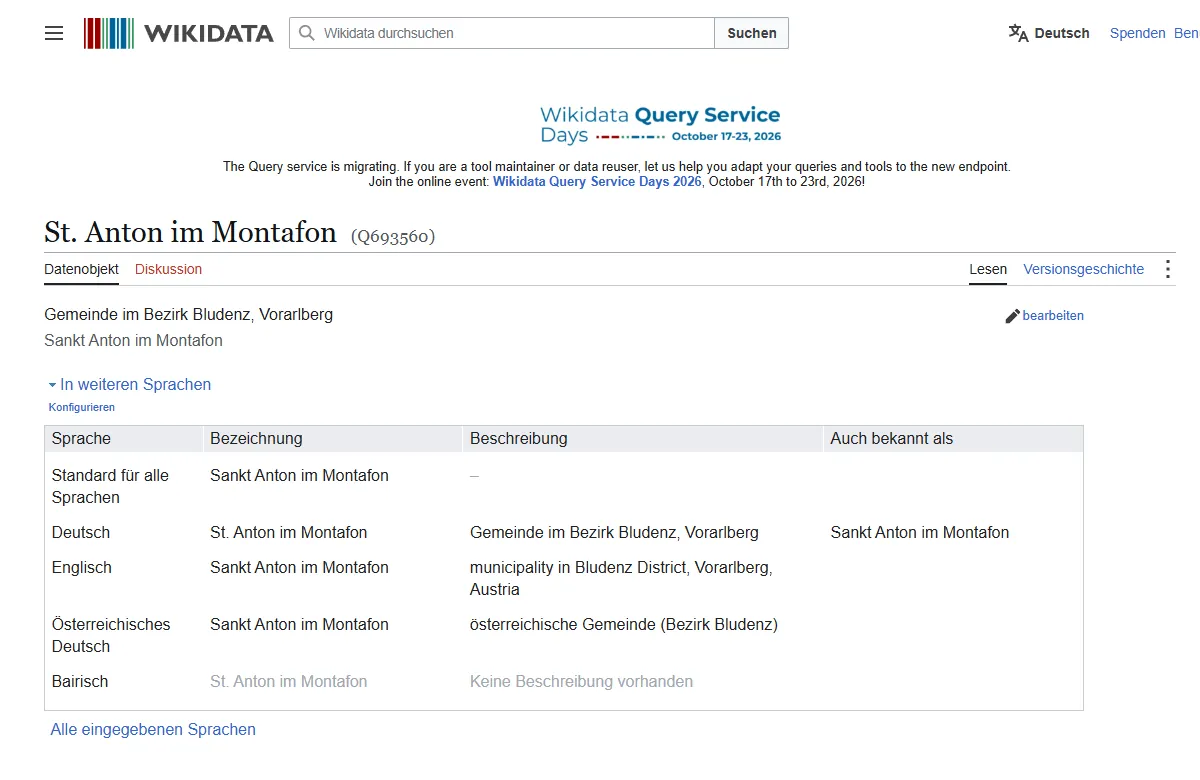
Task: Switch to the Diskussion tab
Action: click(168, 269)
